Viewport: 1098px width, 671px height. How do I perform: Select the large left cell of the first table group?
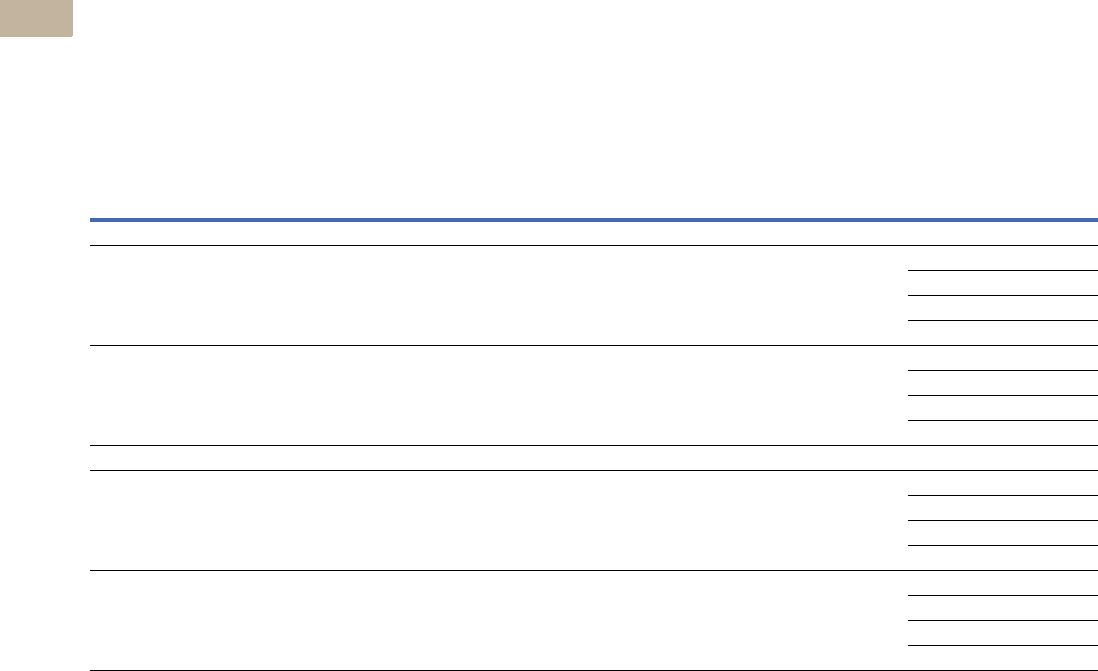499,295
